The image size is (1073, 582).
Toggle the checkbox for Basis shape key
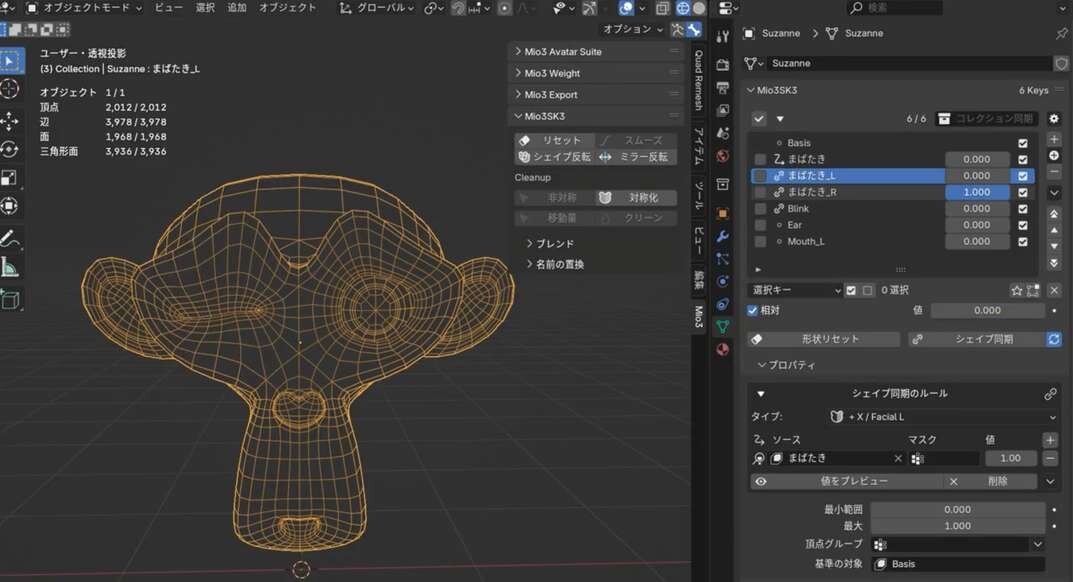[1022, 143]
